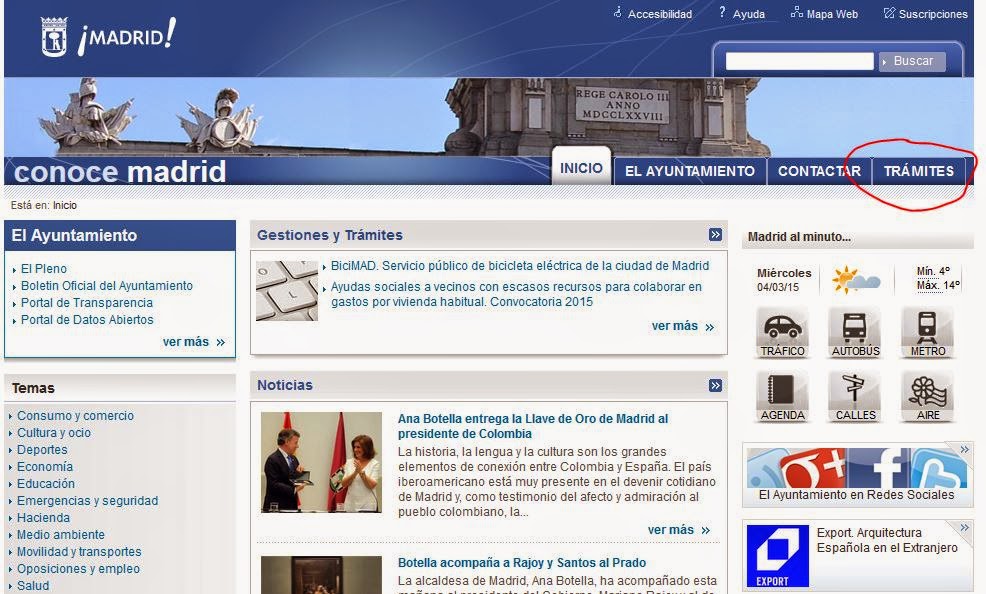
Task: Click the Export blue logo image
Action: click(777, 556)
